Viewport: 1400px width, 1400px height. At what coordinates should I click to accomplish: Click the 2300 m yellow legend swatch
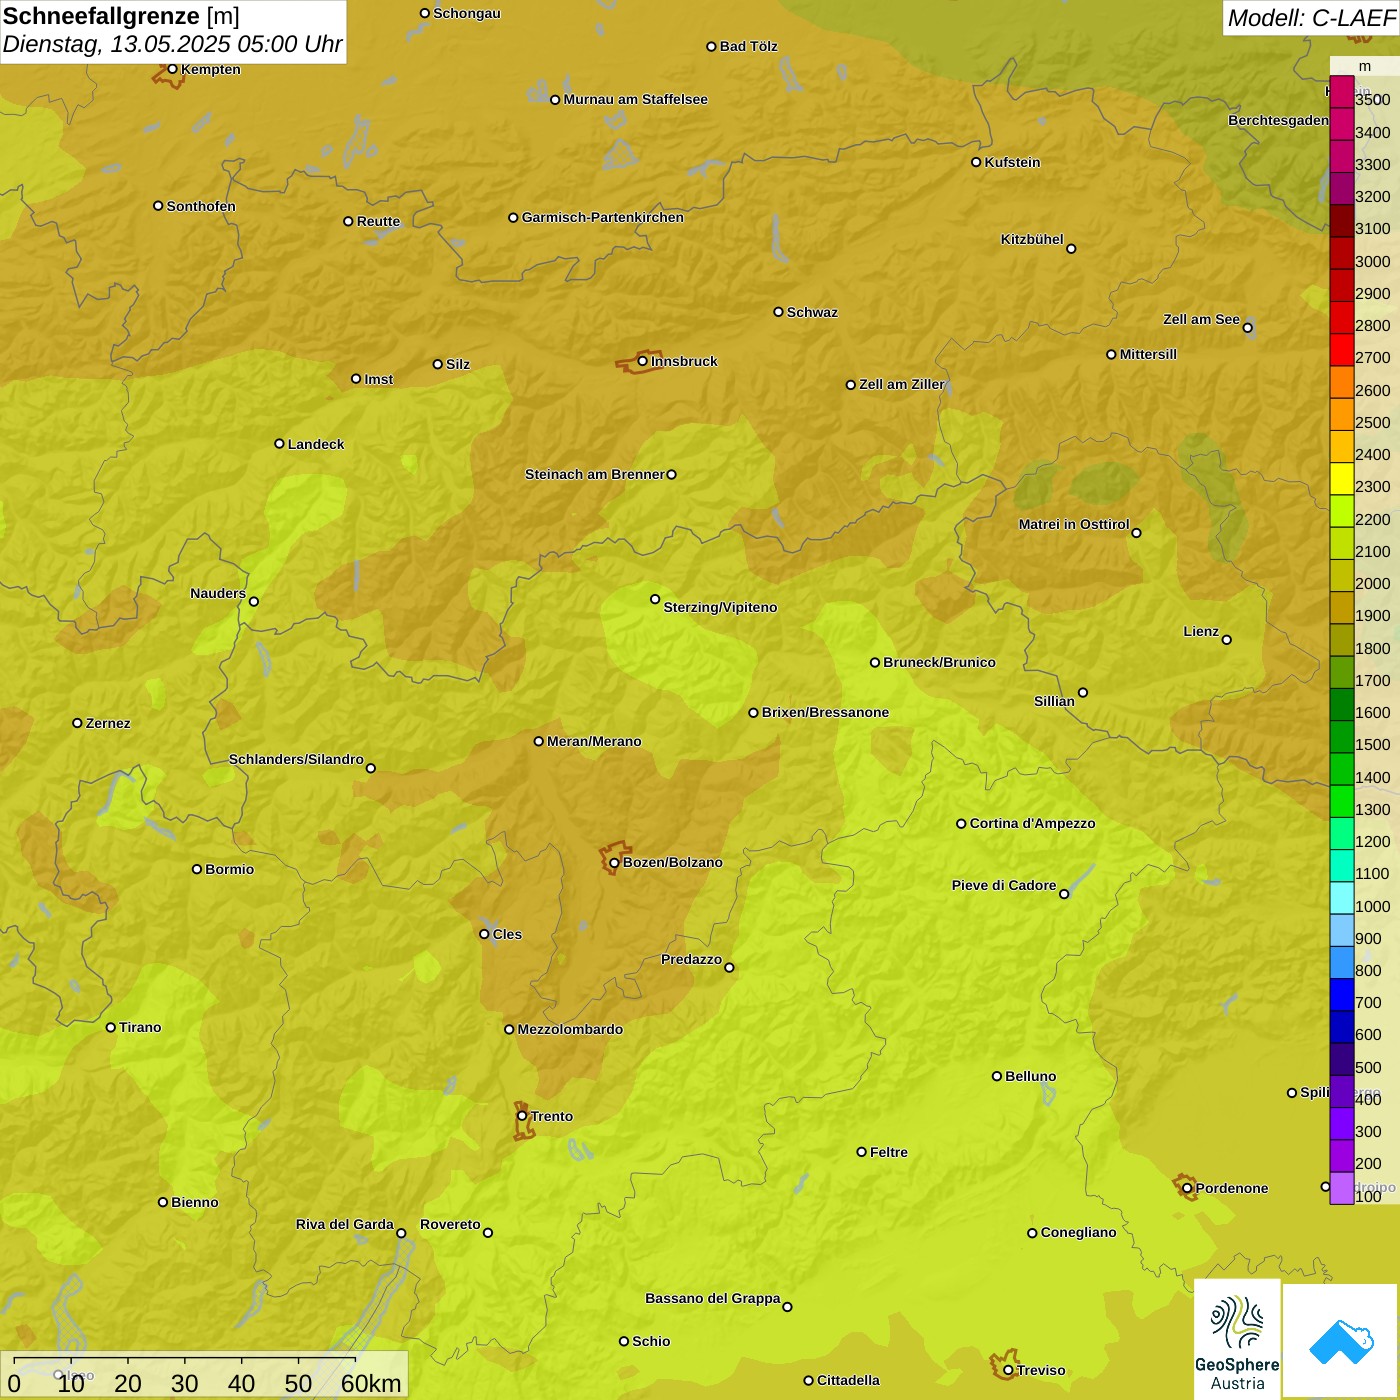(x=1342, y=479)
